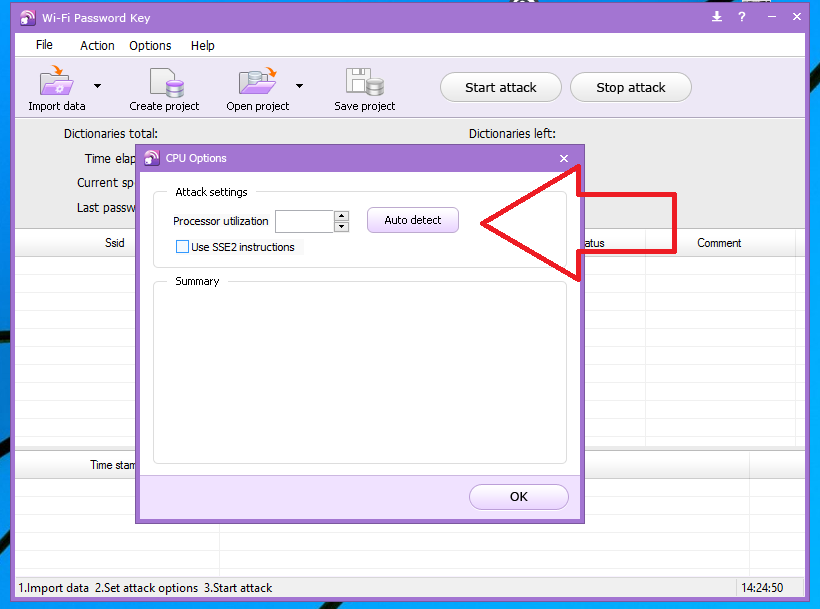Expand the Open project dropdown arrow
Viewport: 820px width, 609px height.
(299, 86)
